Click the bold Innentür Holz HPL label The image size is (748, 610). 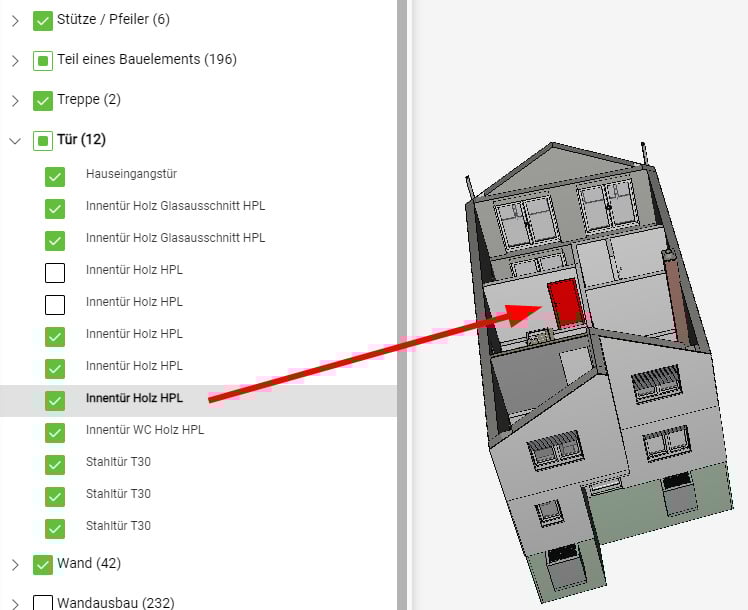coord(134,398)
